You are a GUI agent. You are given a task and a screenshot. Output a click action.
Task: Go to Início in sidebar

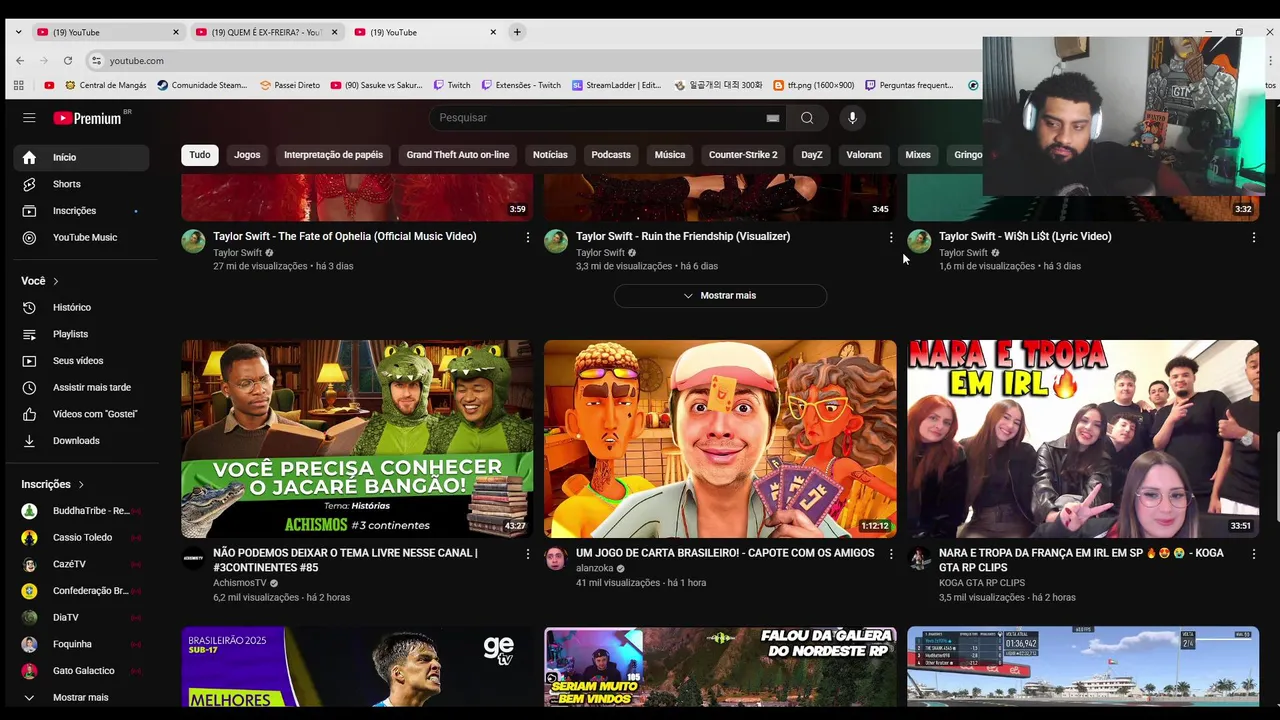coord(82,157)
